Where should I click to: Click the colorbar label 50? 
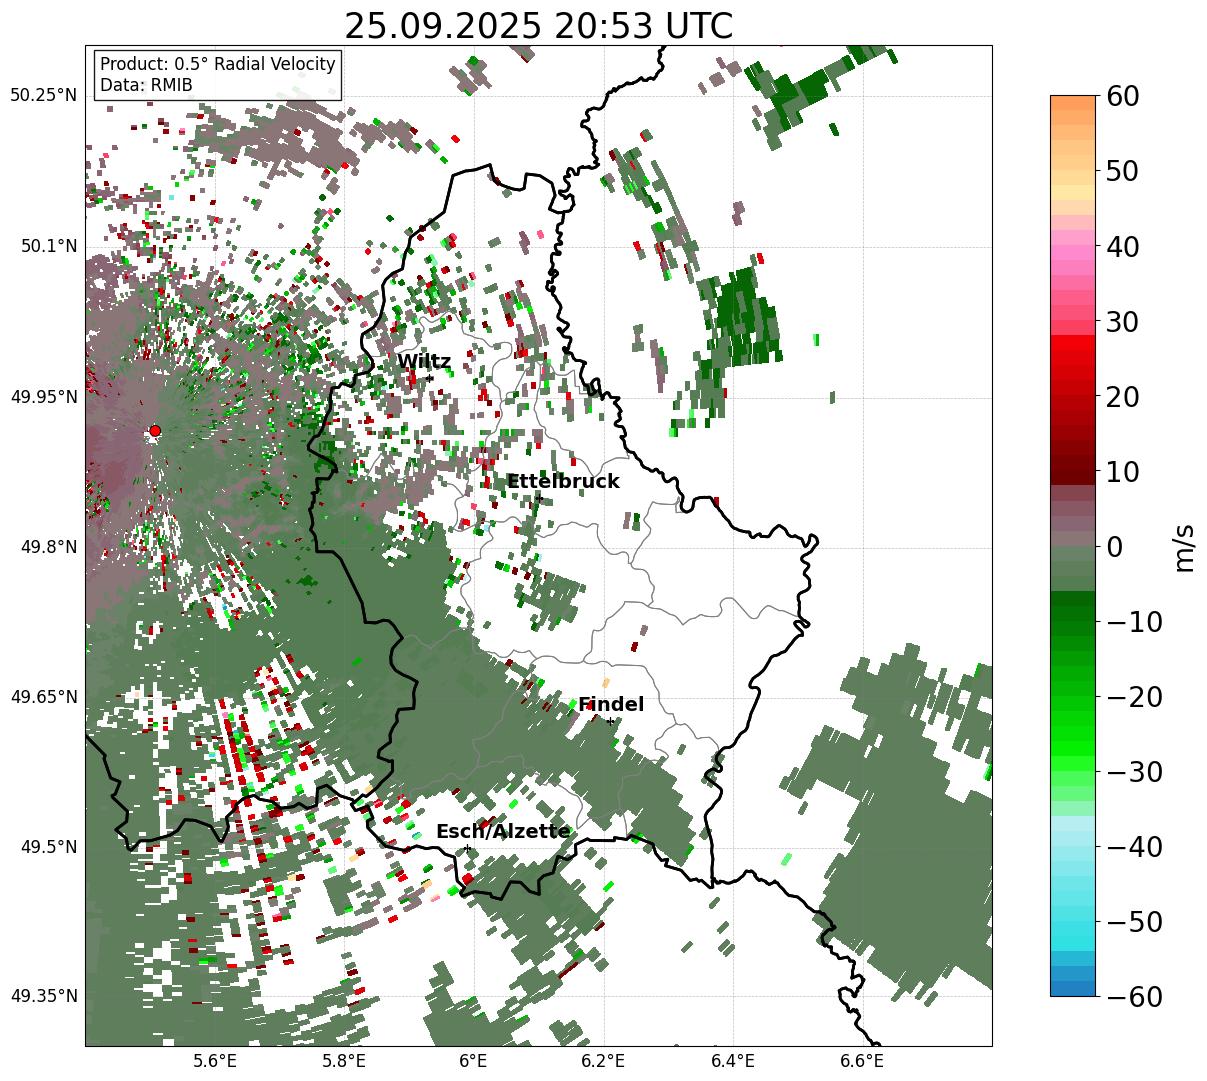(1124, 171)
